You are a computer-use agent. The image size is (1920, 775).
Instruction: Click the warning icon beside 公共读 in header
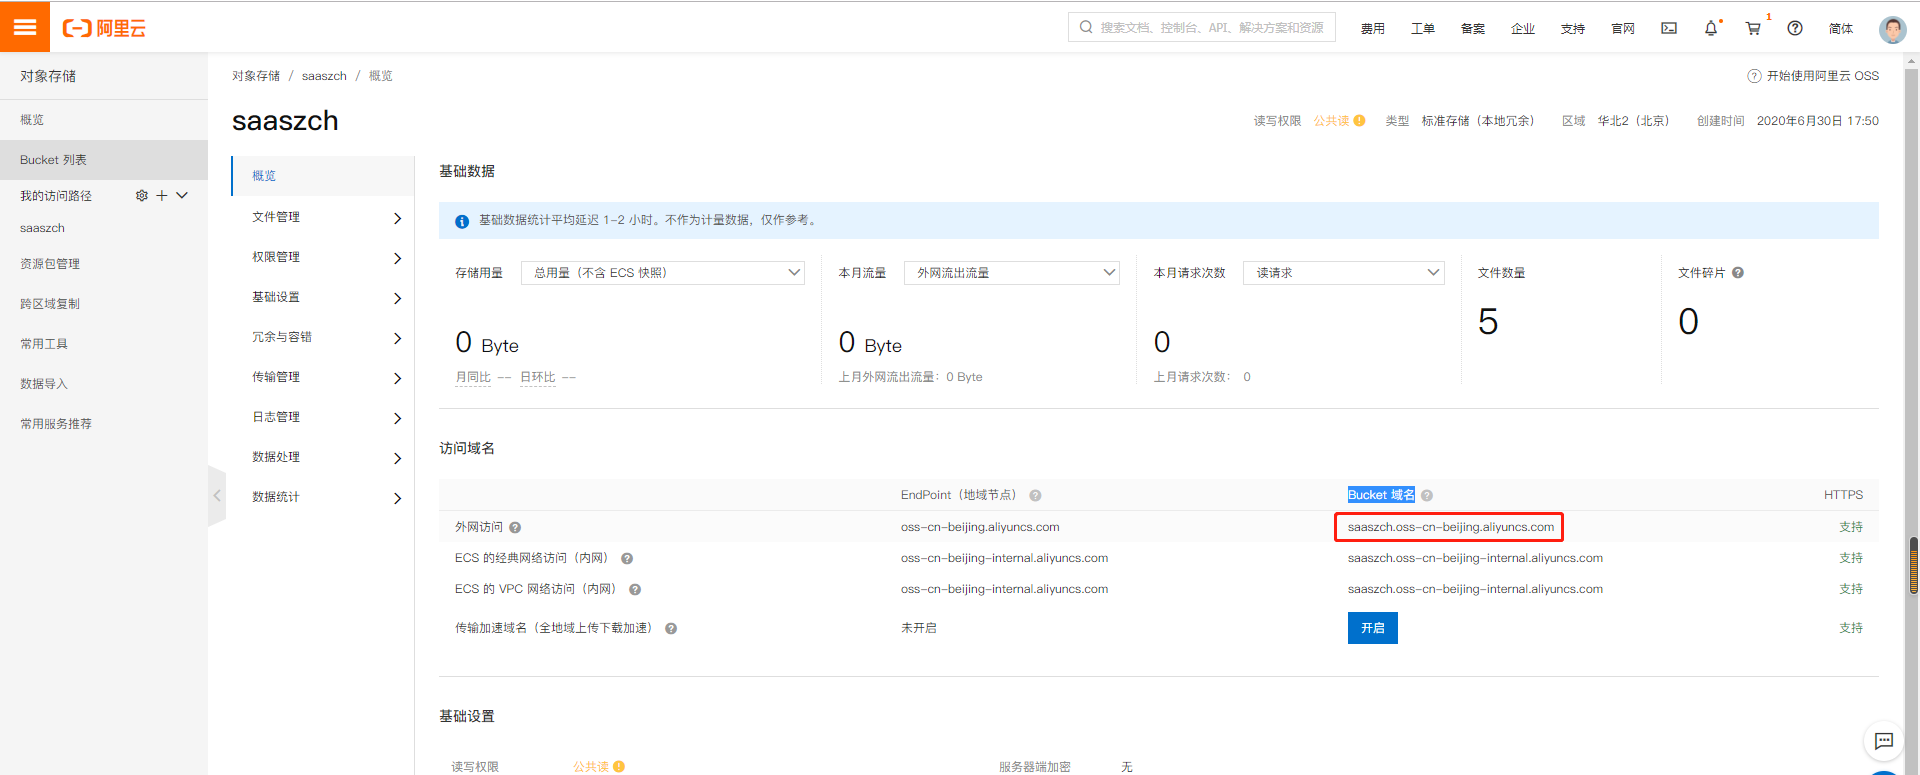[1360, 121]
